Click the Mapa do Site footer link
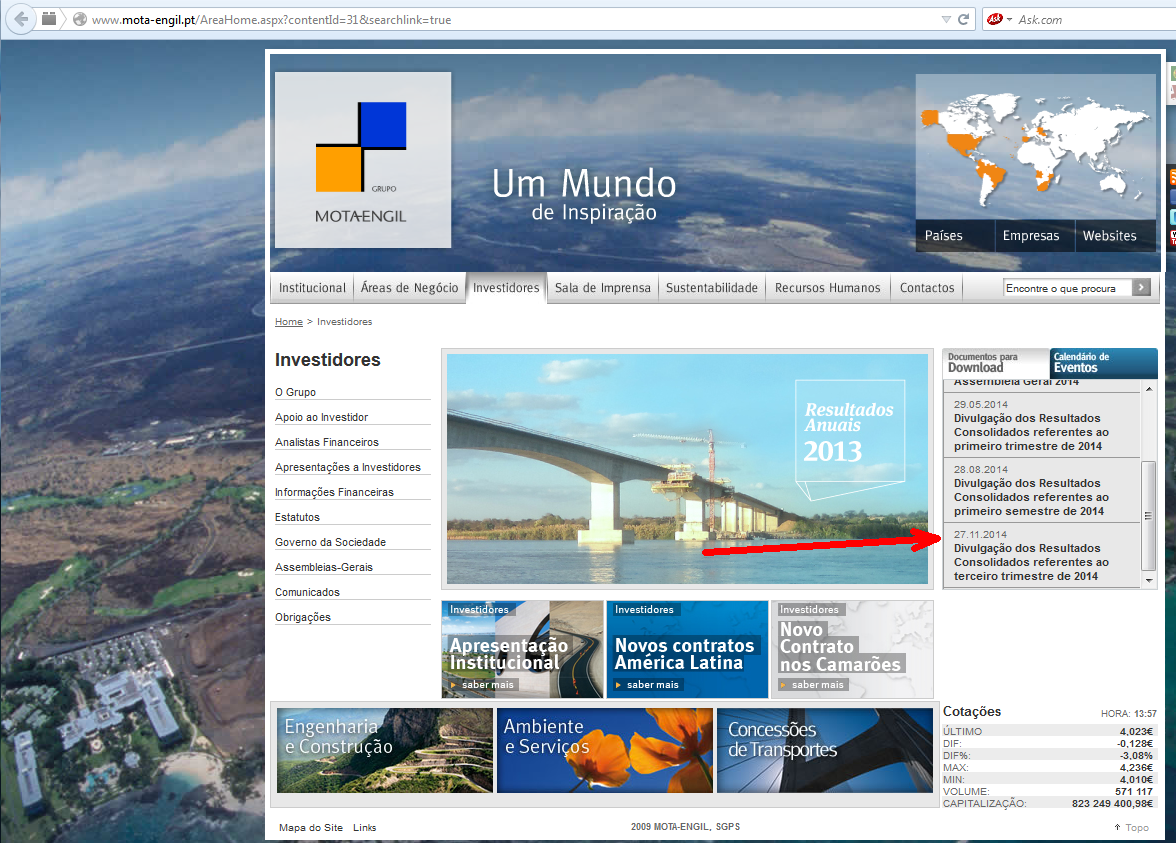The image size is (1176, 843). (x=310, y=828)
